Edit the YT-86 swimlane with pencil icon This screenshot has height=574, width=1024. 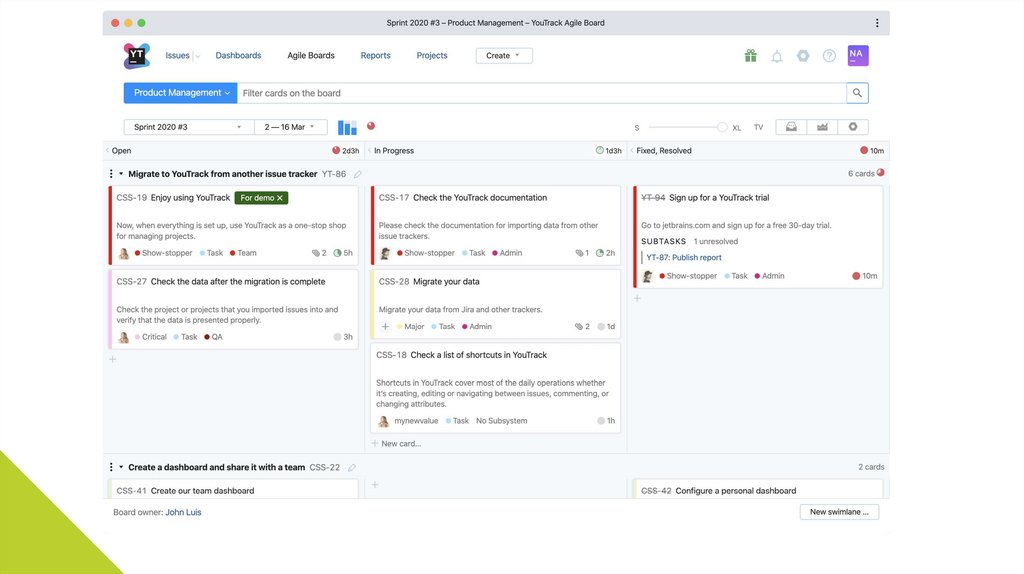click(x=358, y=174)
